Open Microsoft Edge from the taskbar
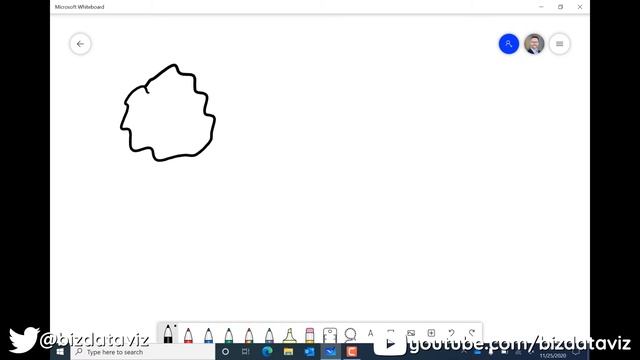Image resolution: width=640 pixels, height=360 pixels. pos(267,351)
